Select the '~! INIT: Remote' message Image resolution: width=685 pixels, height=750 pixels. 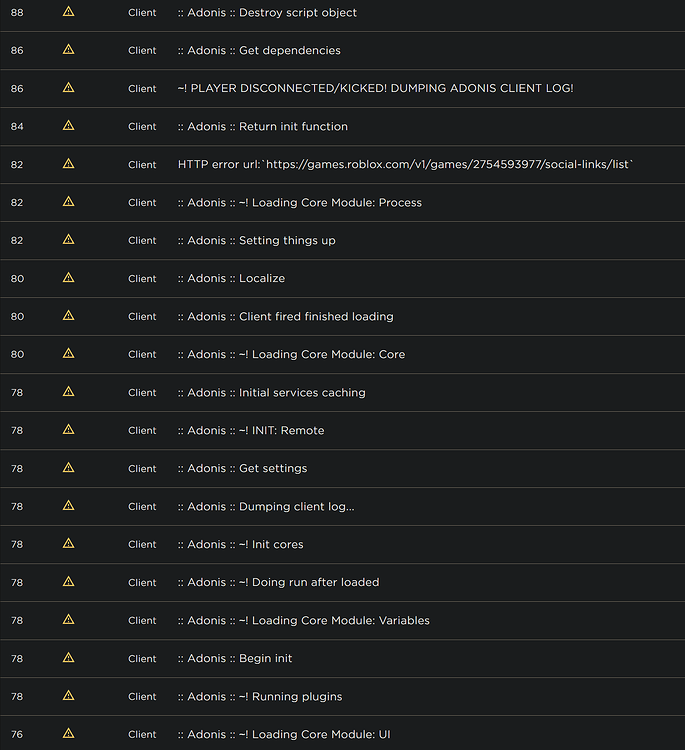pos(251,430)
